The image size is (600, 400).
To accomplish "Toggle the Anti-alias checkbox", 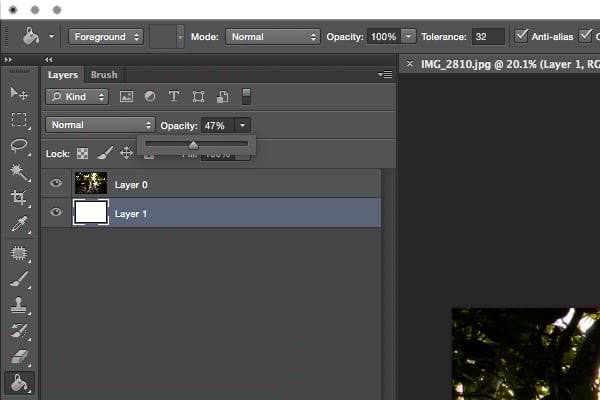I will click(x=521, y=36).
